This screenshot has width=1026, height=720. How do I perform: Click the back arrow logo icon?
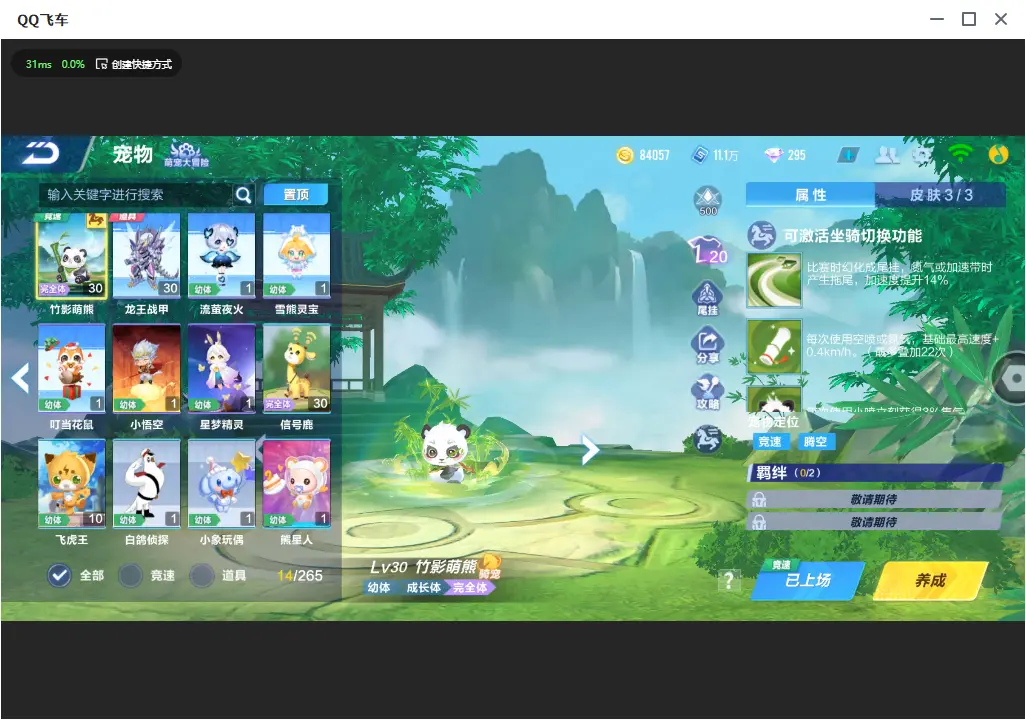point(41,154)
